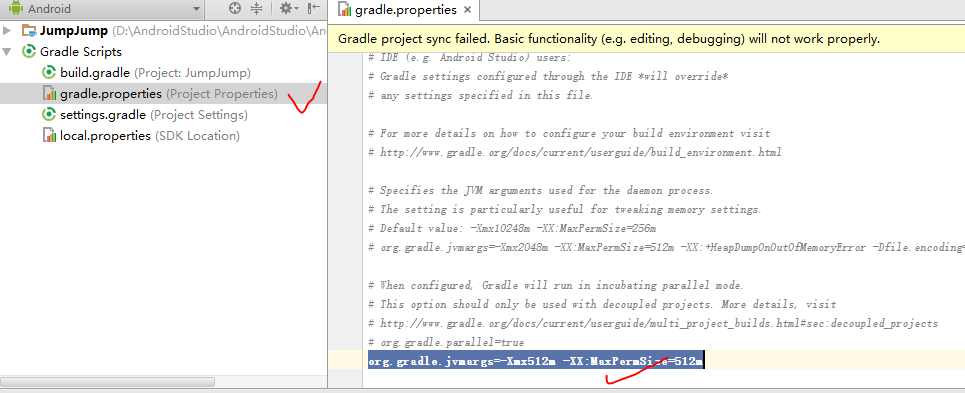This screenshot has width=965, height=393.
Task: Click the Gradle Scripts icon
Action: click(29, 52)
